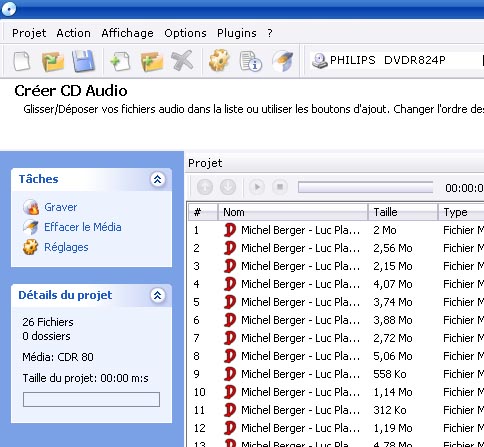Stop track playback

(x=280, y=187)
